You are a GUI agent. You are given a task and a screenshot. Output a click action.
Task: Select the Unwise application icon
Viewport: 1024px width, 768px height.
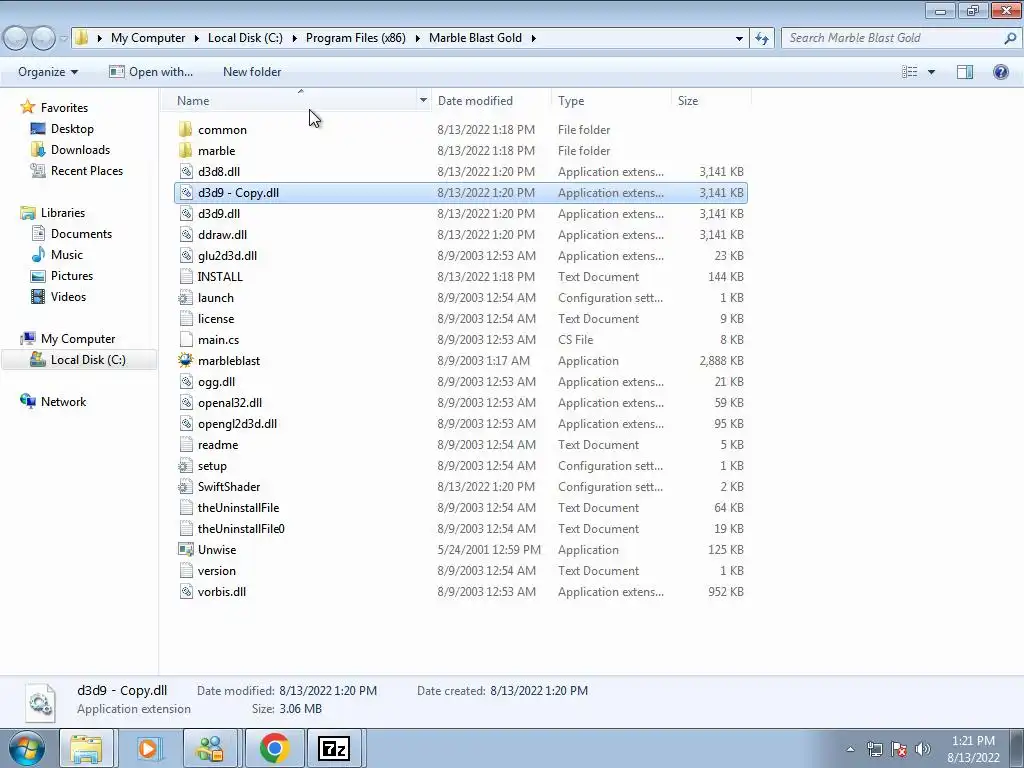click(186, 549)
